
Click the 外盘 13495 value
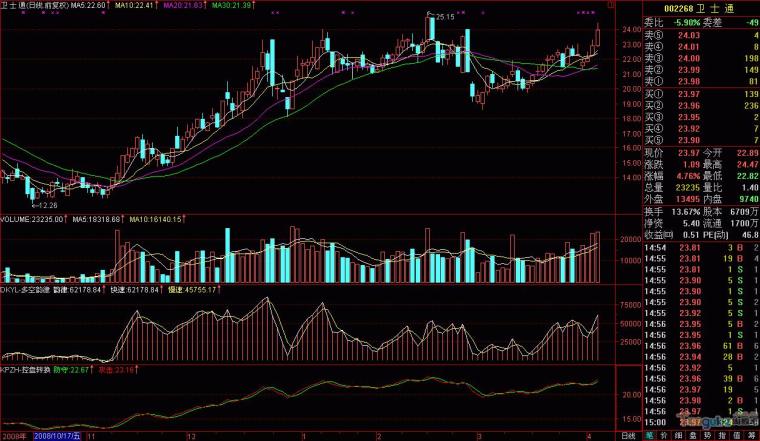click(x=687, y=199)
